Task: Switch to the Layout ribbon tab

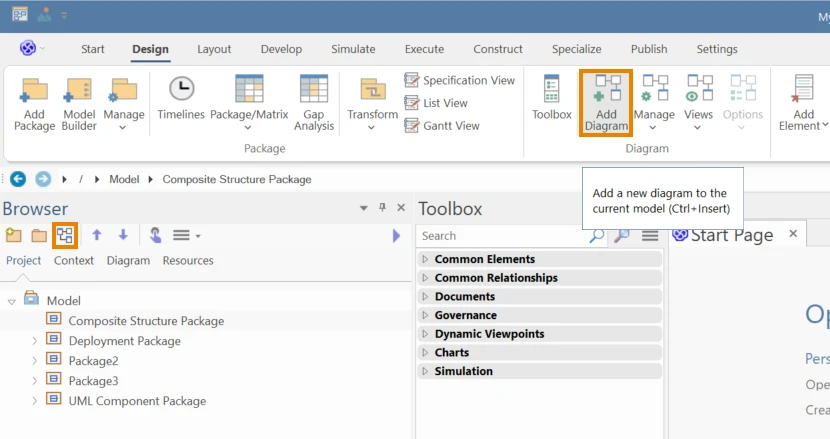Action: pyautogui.click(x=214, y=49)
